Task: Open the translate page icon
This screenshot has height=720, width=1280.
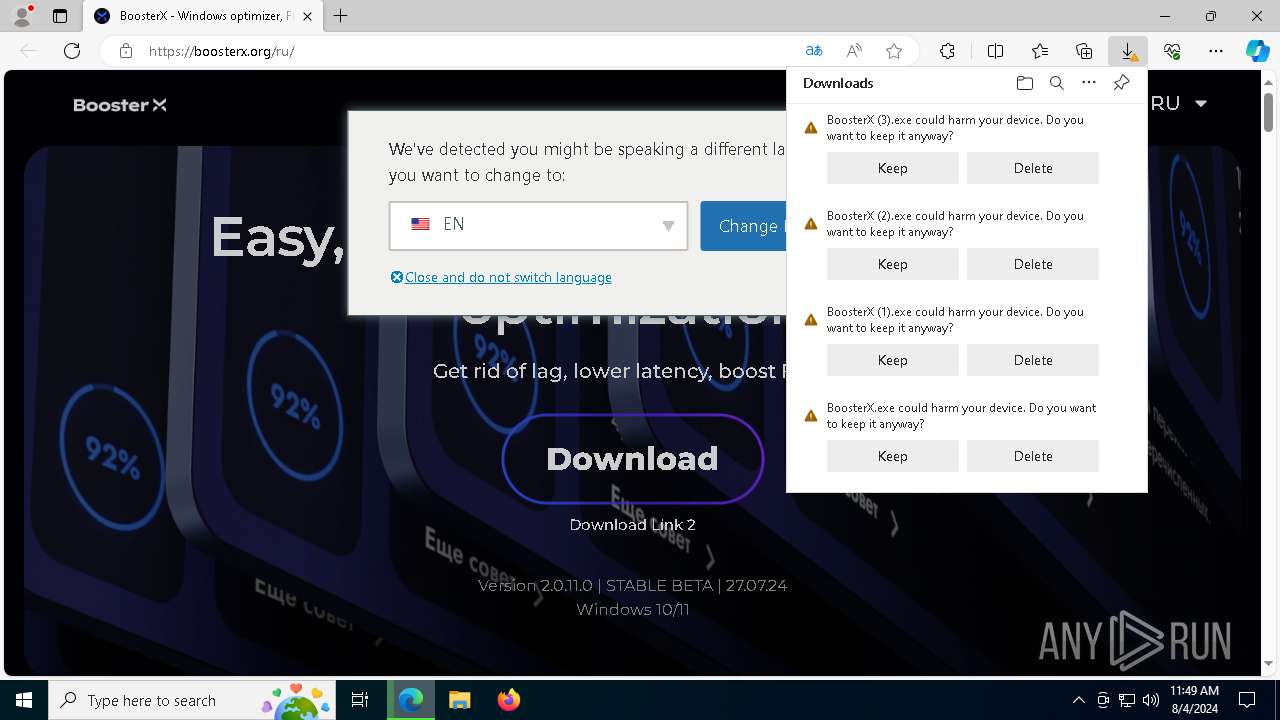Action: pyautogui.click(x=814, y=51)
